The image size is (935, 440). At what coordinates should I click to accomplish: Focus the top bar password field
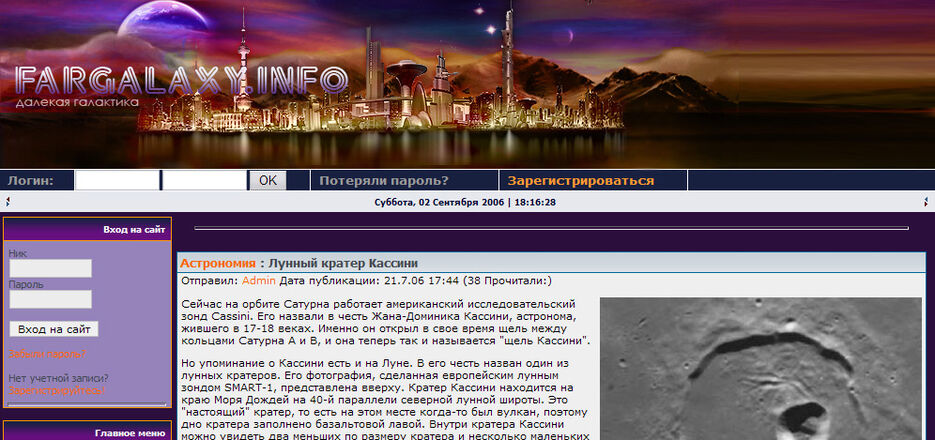203,181
